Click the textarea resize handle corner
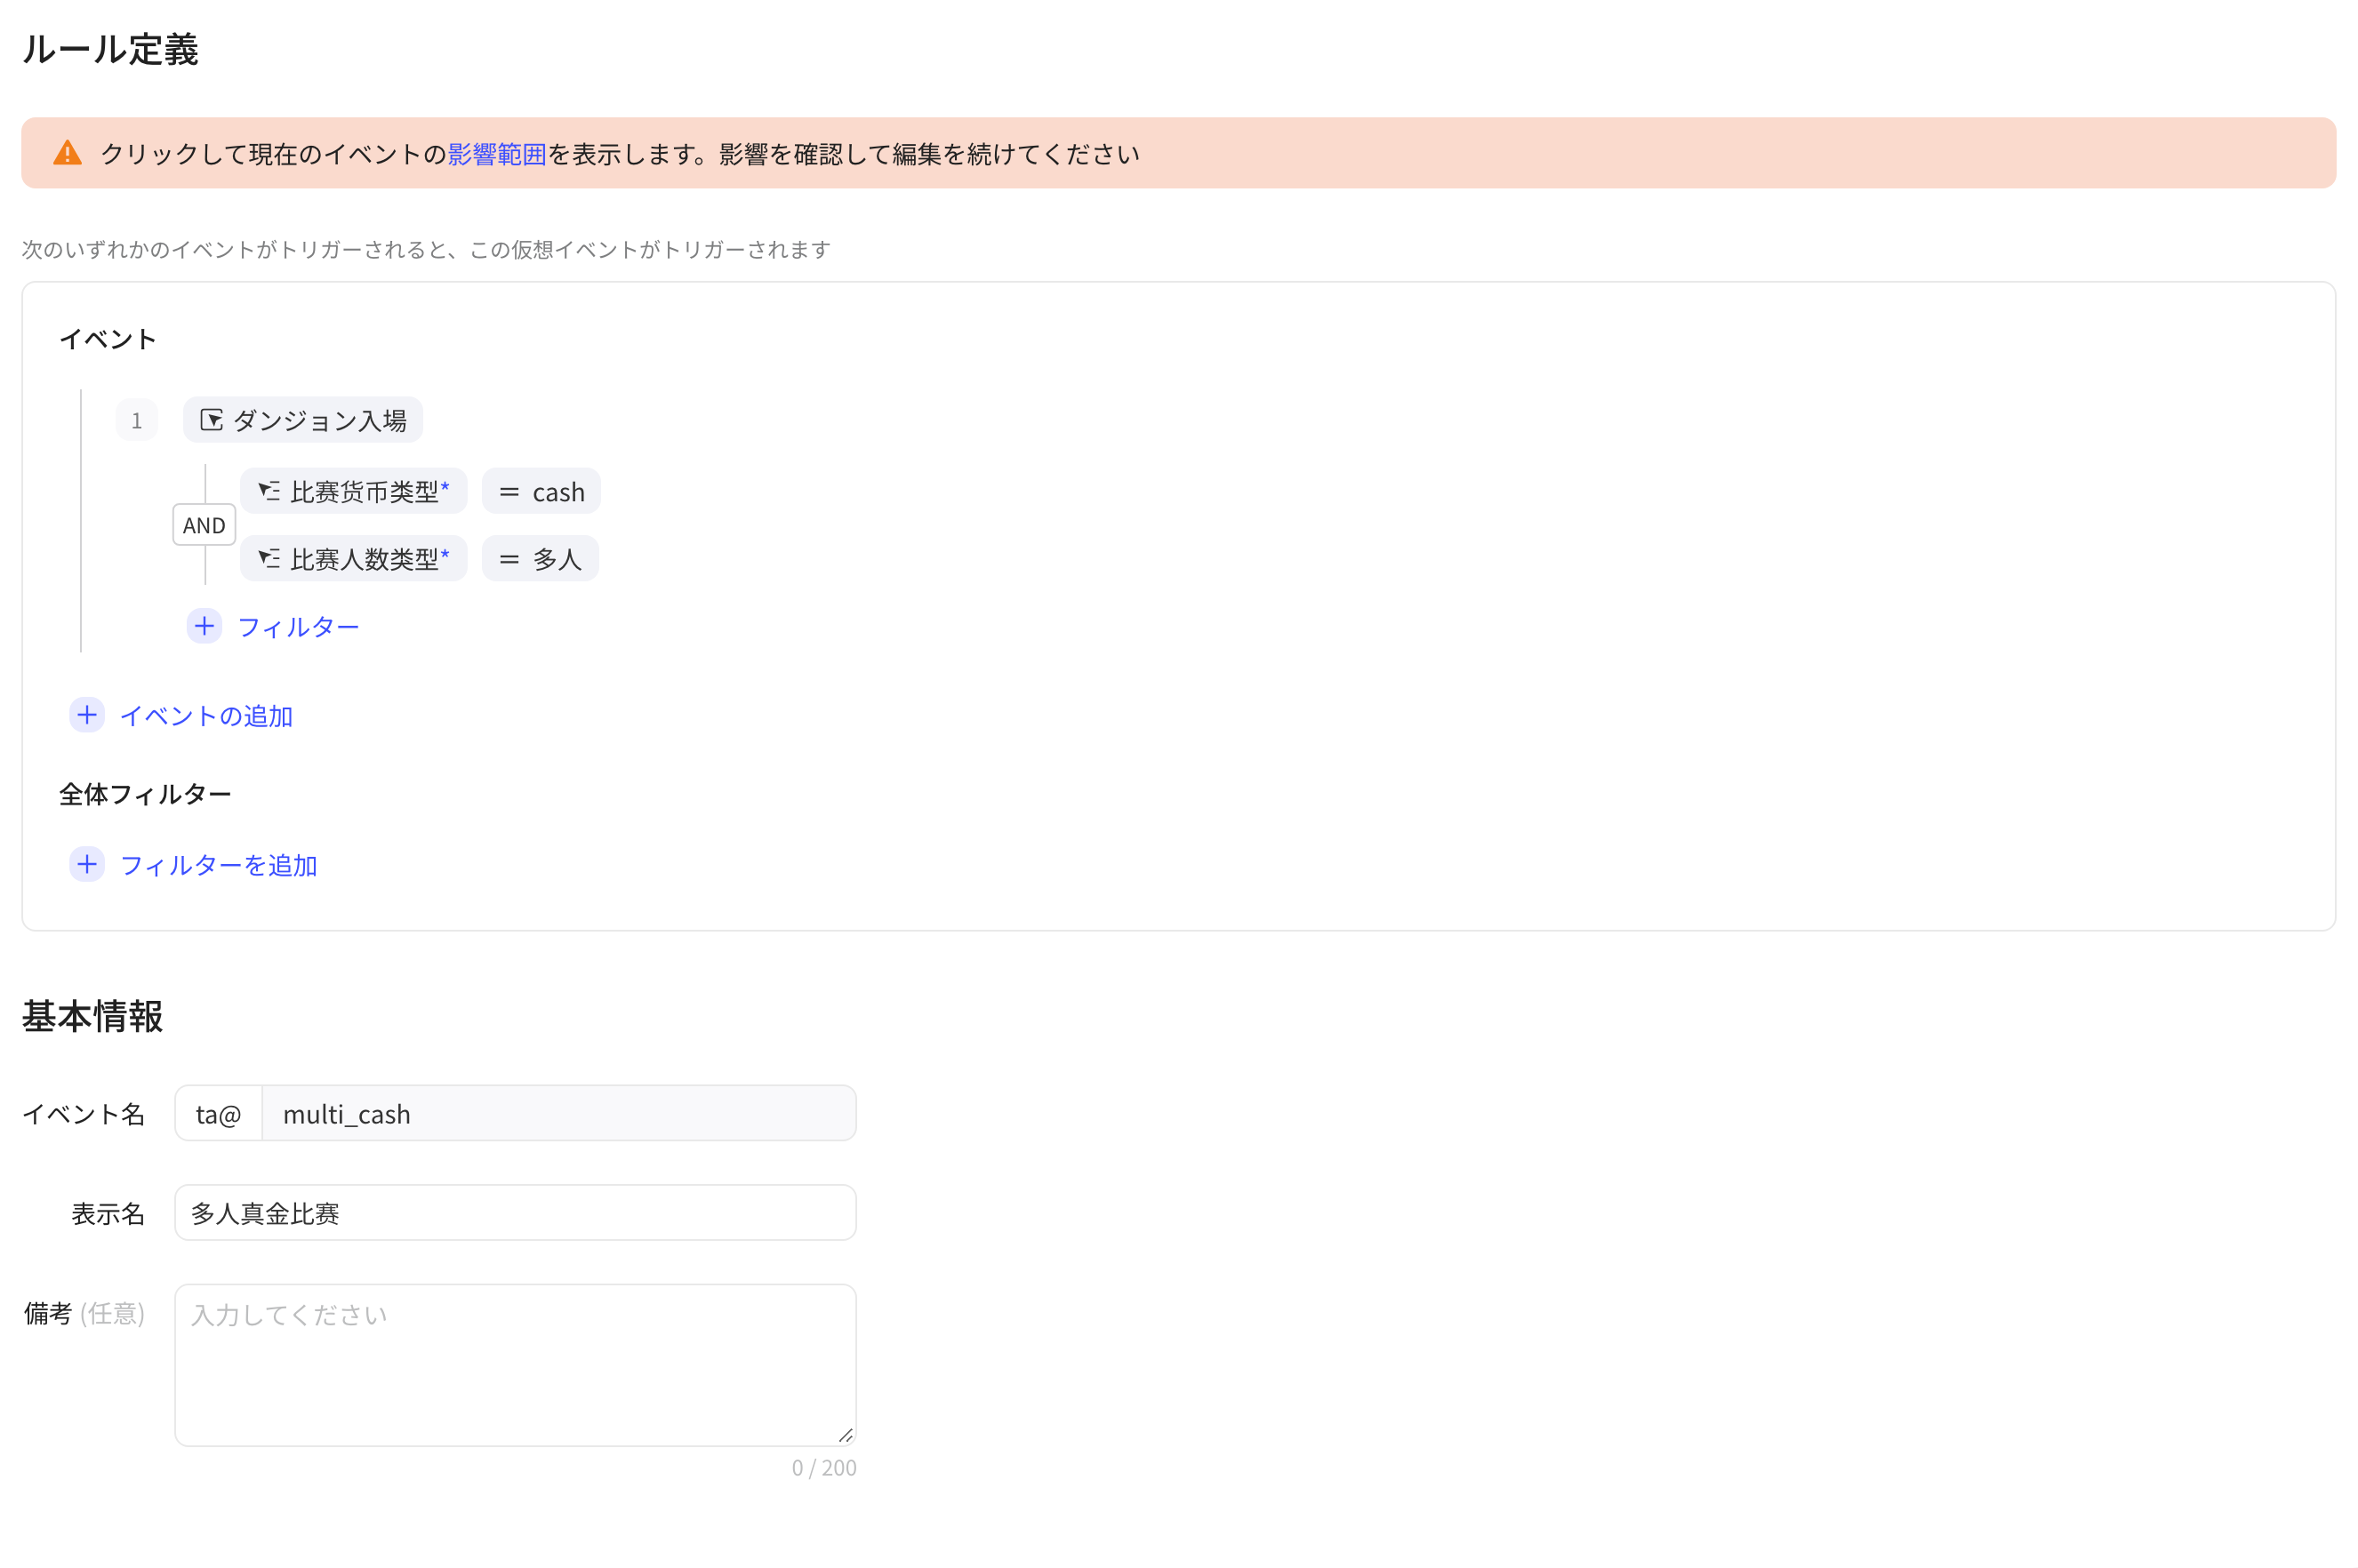2358x1568 pixels. [x=846, y=1435]
